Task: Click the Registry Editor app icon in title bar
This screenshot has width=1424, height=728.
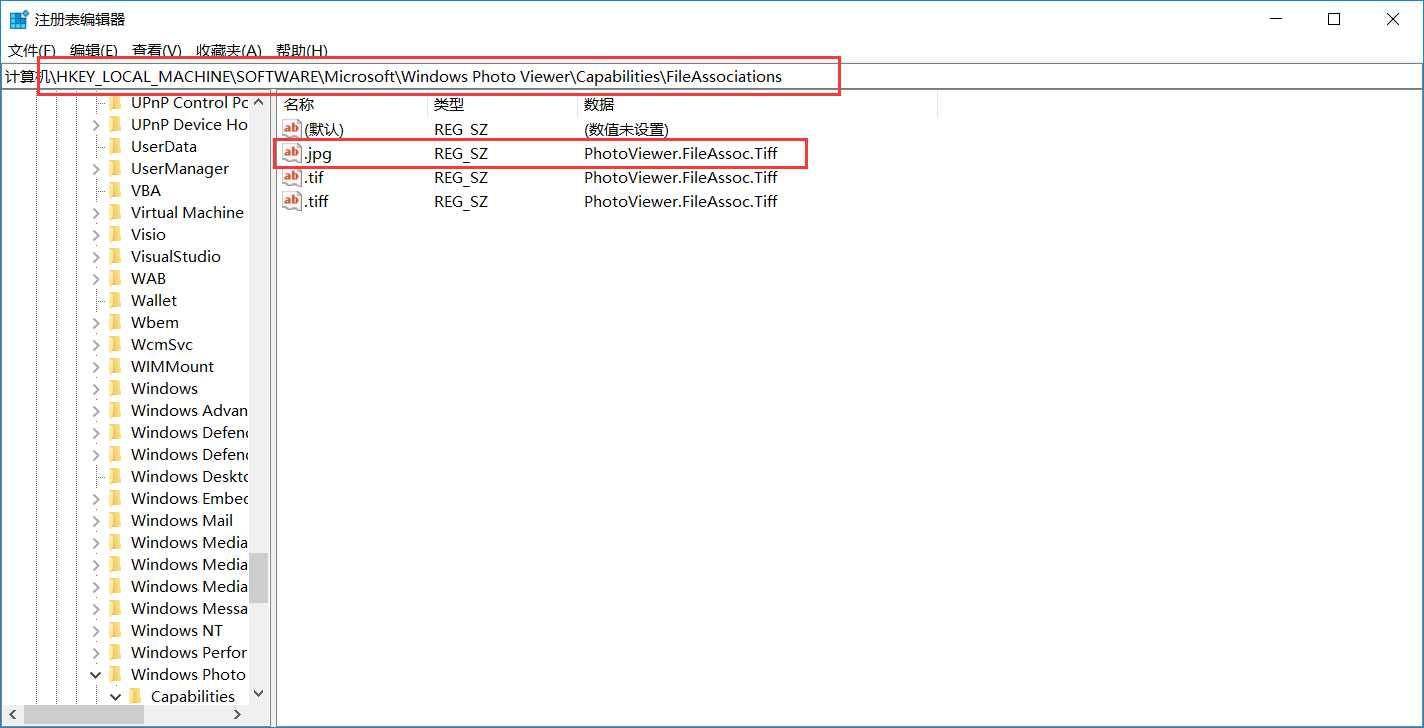Action: tap(18, 19)
